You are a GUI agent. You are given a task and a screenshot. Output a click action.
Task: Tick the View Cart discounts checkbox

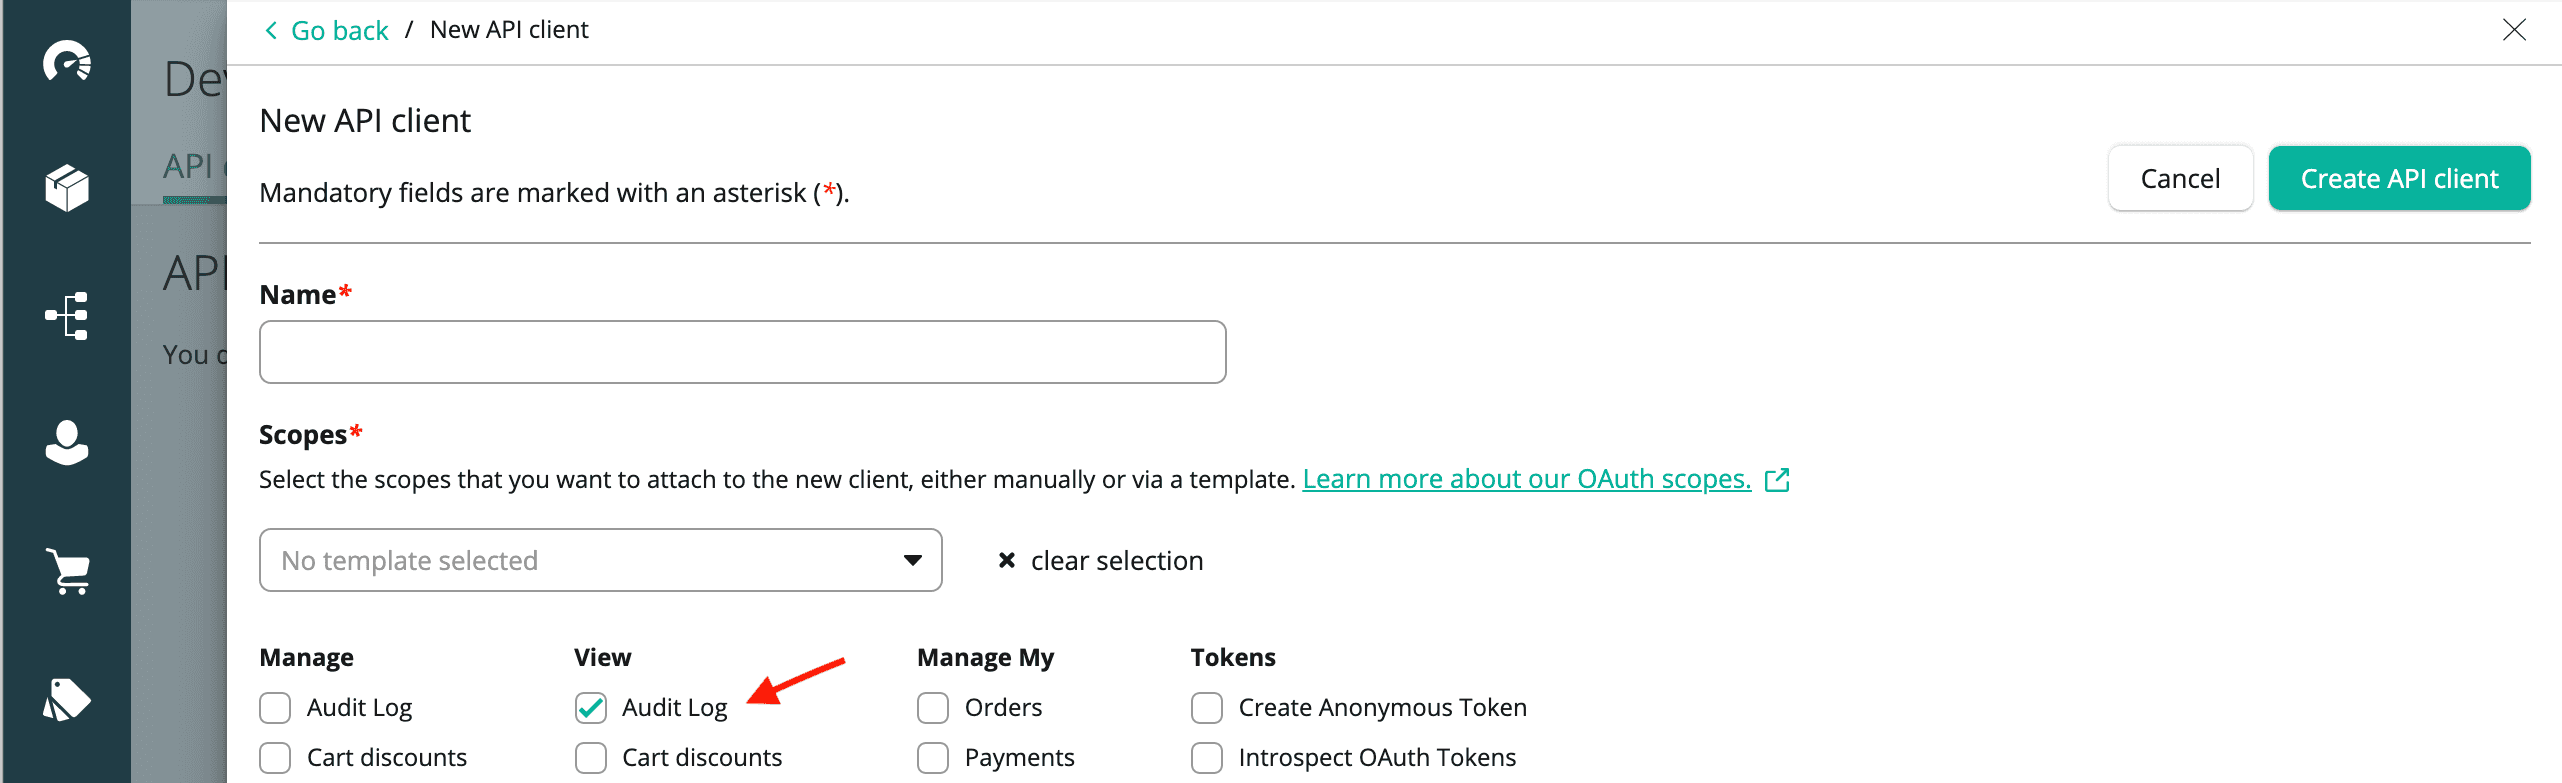pyautogui.click(x=591, y=758)
